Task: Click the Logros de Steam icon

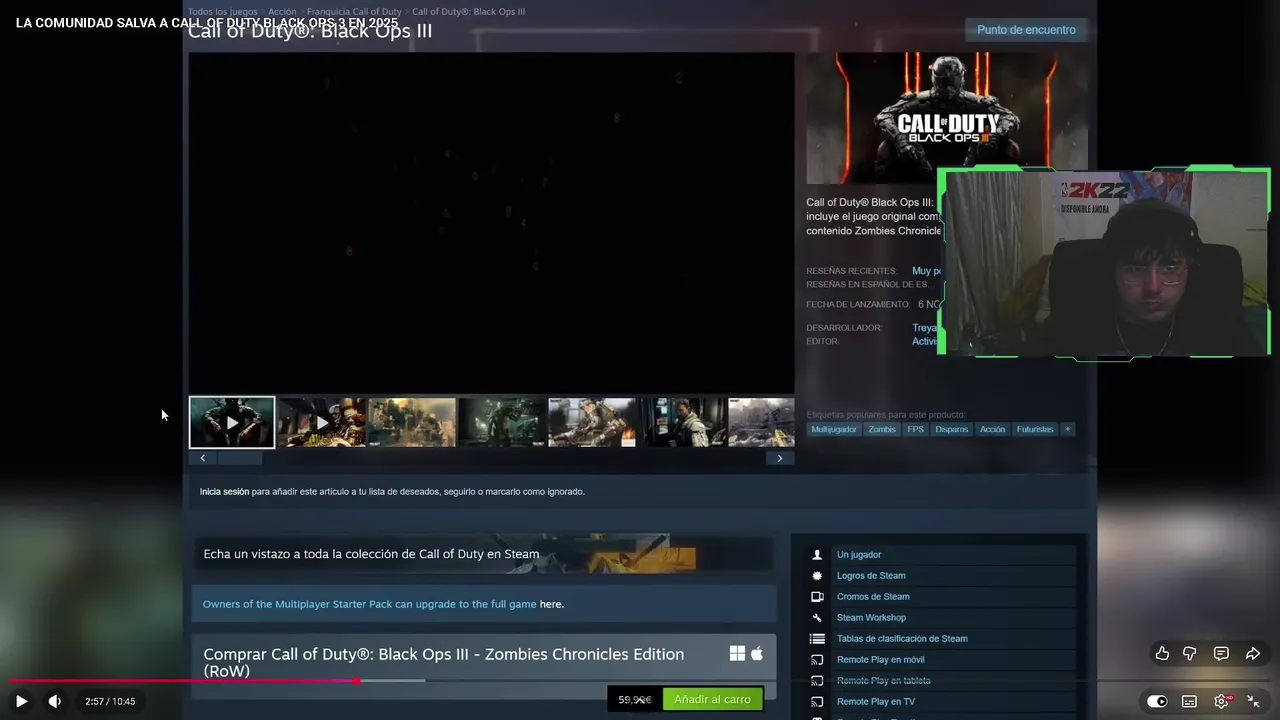Action: click(x=817, y=576)
